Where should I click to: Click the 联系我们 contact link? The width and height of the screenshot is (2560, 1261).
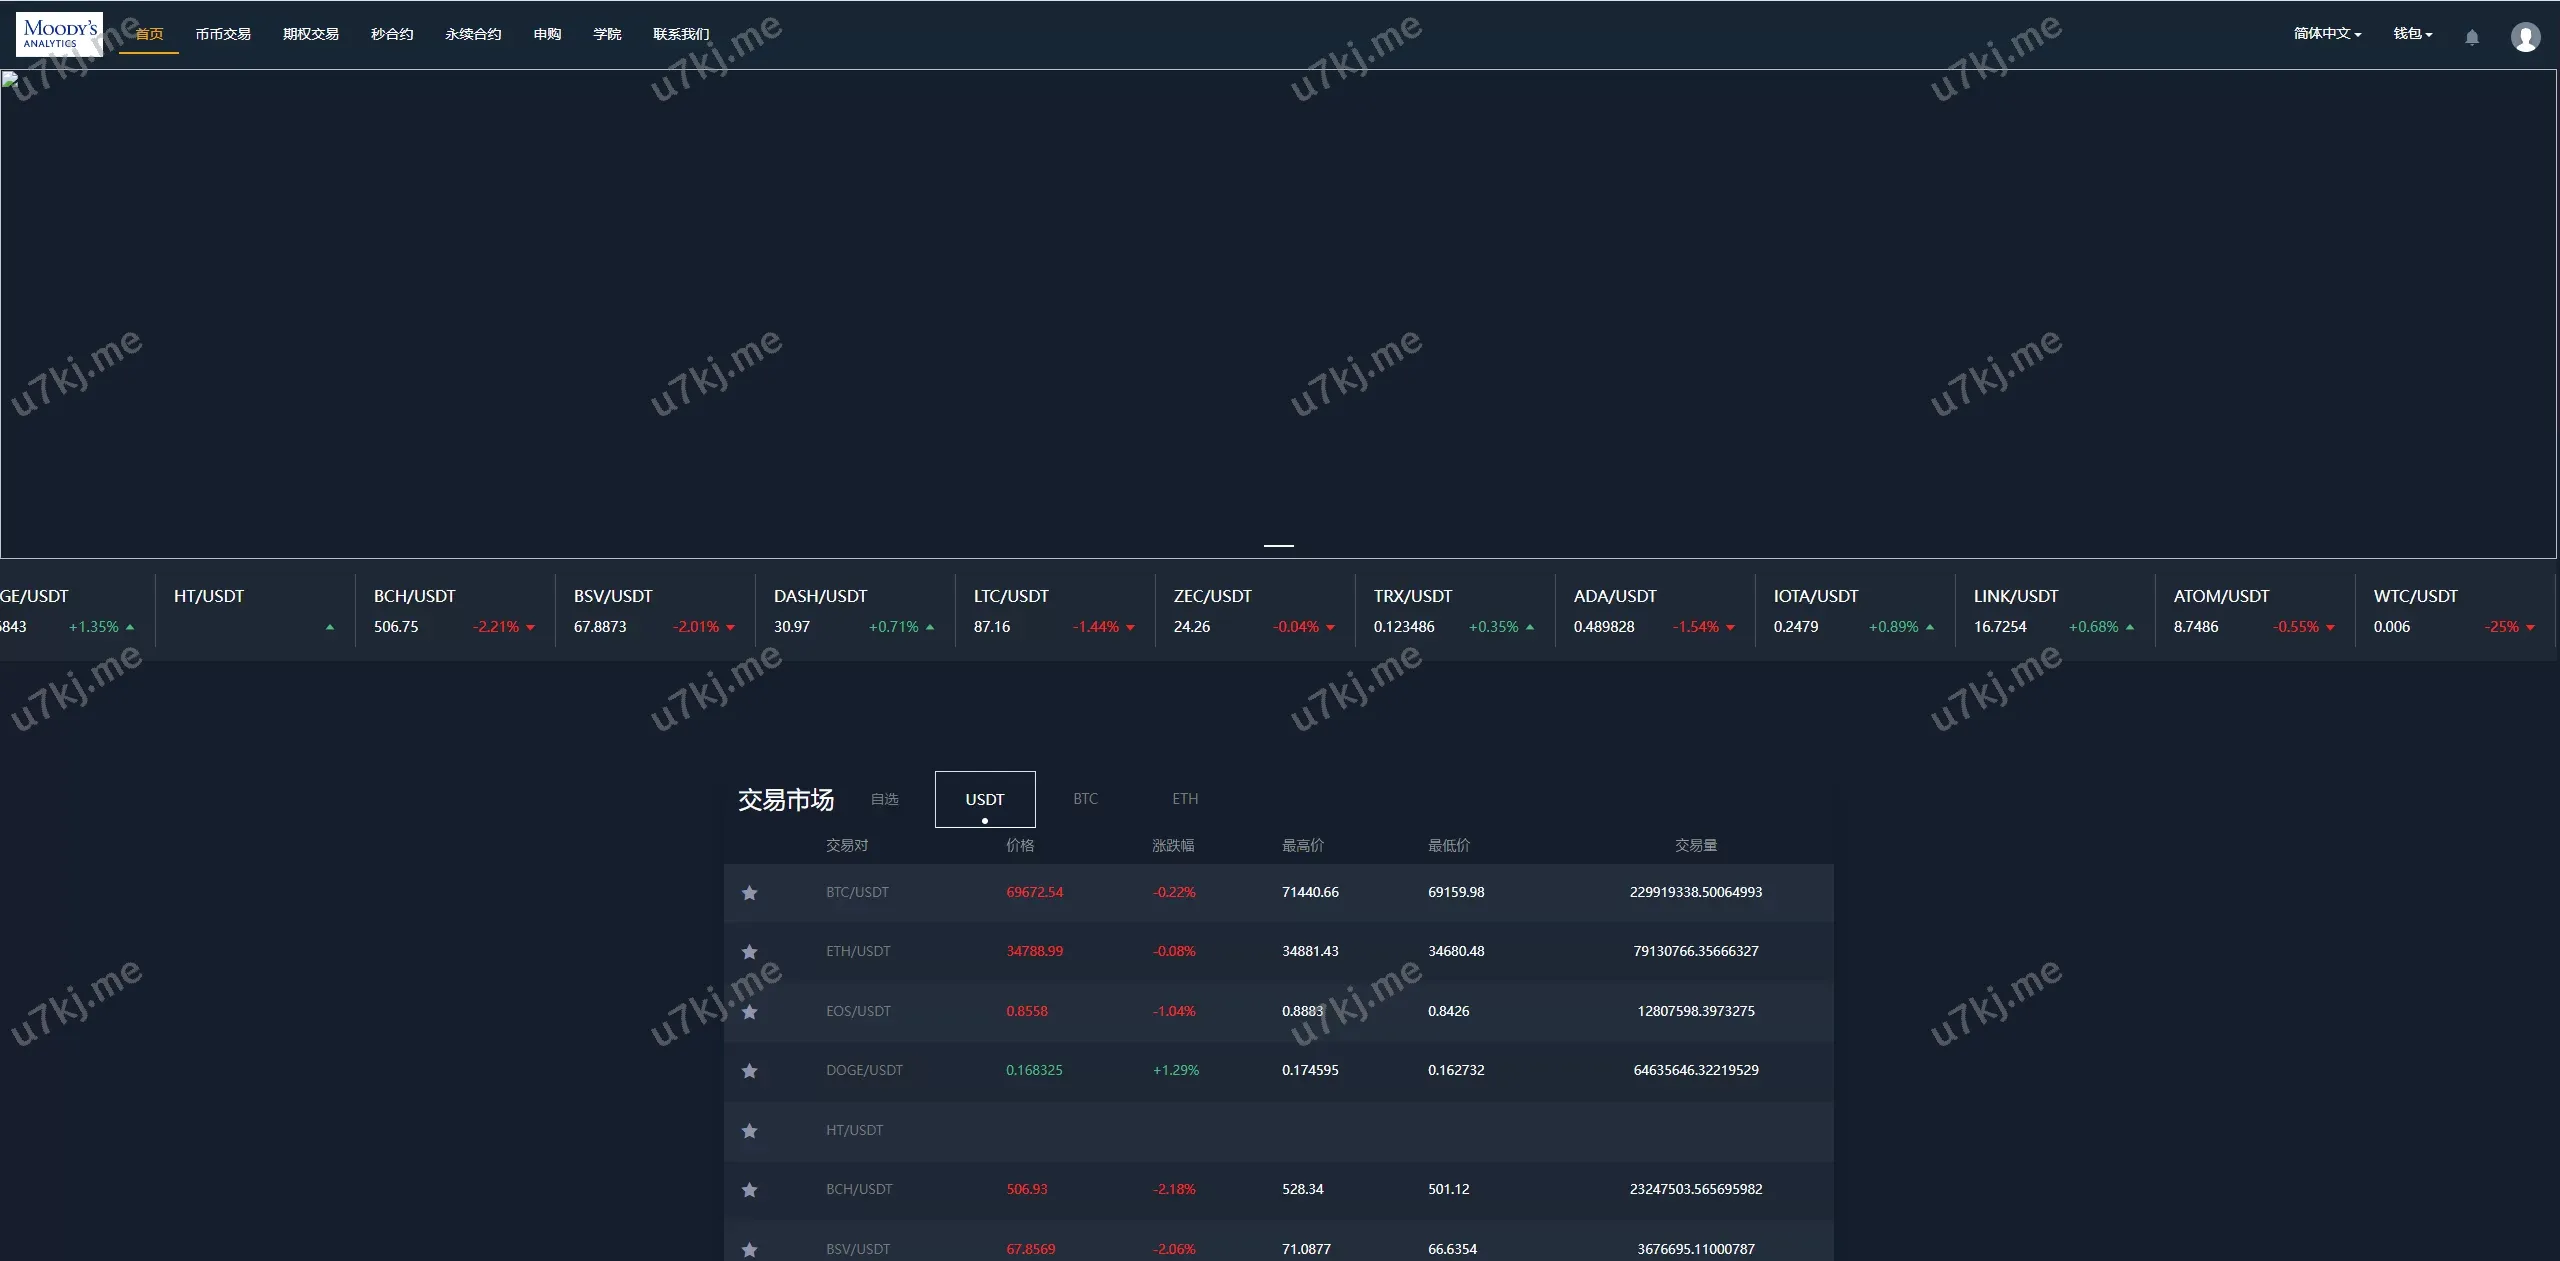click(x=681, y=34)
